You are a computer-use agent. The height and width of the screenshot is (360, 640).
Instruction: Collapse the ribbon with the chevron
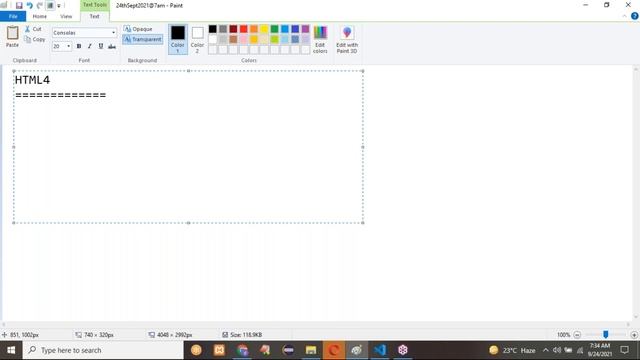624,16
